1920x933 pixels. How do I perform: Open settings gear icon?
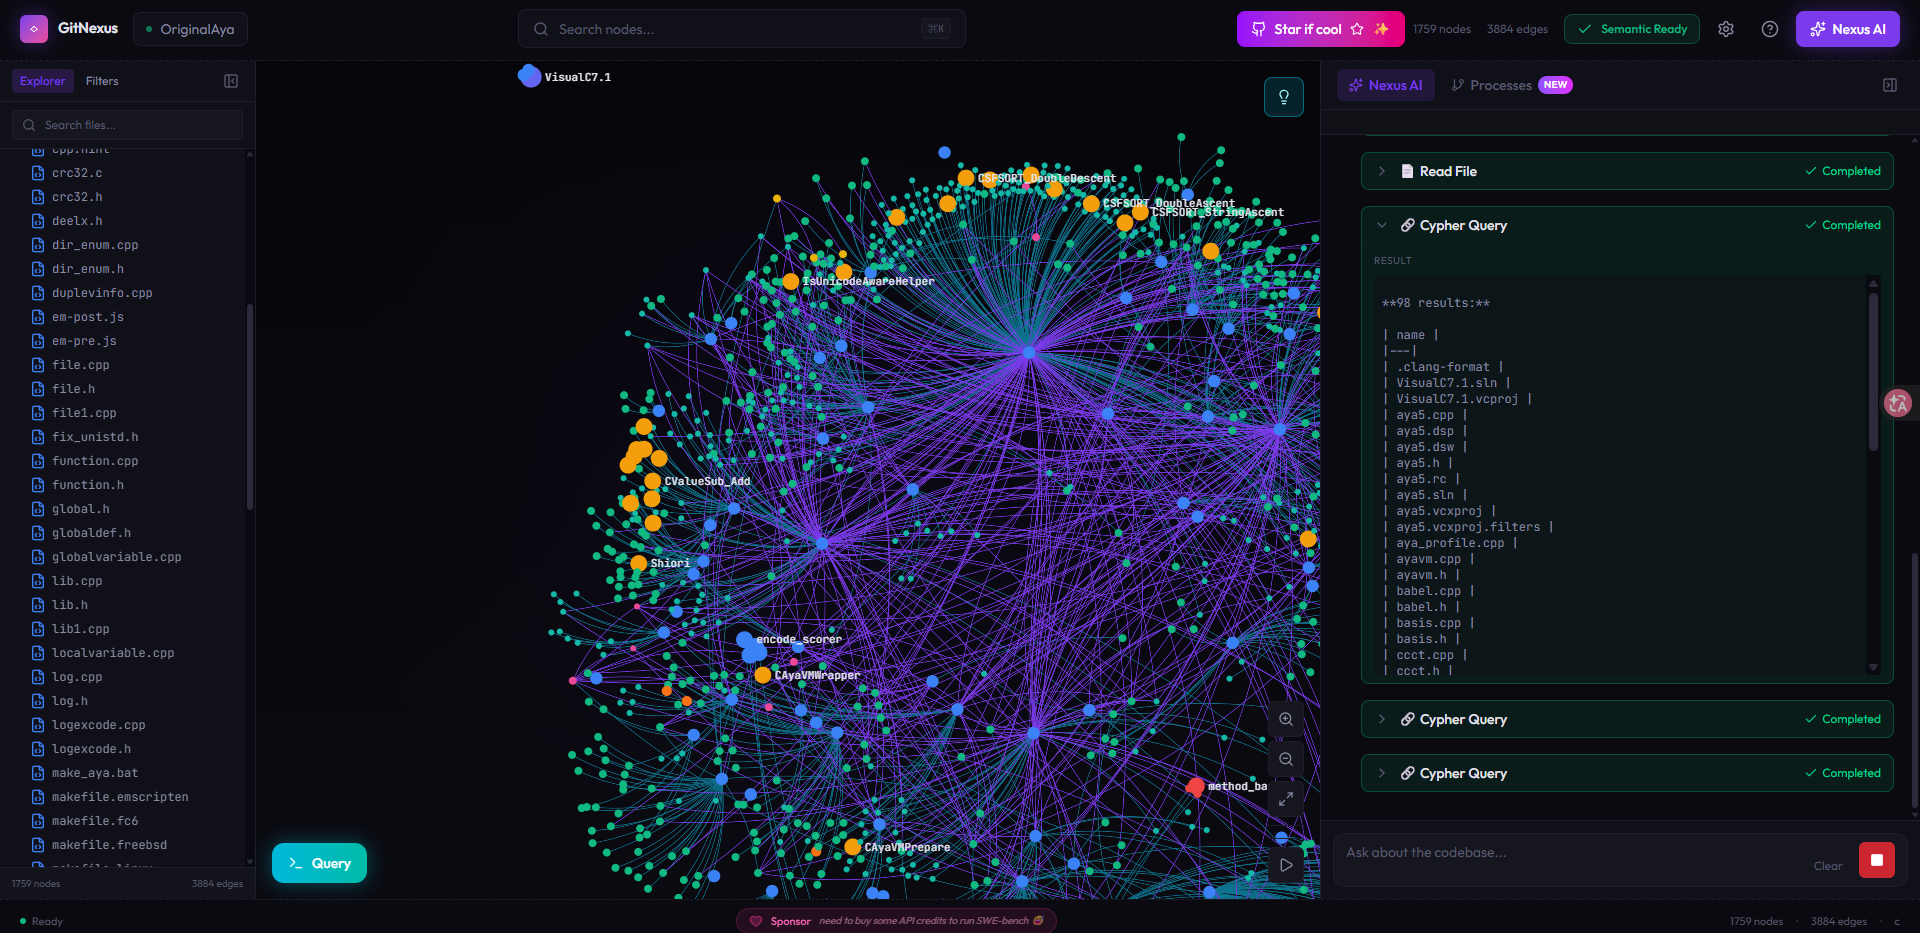coord(1726,29)
